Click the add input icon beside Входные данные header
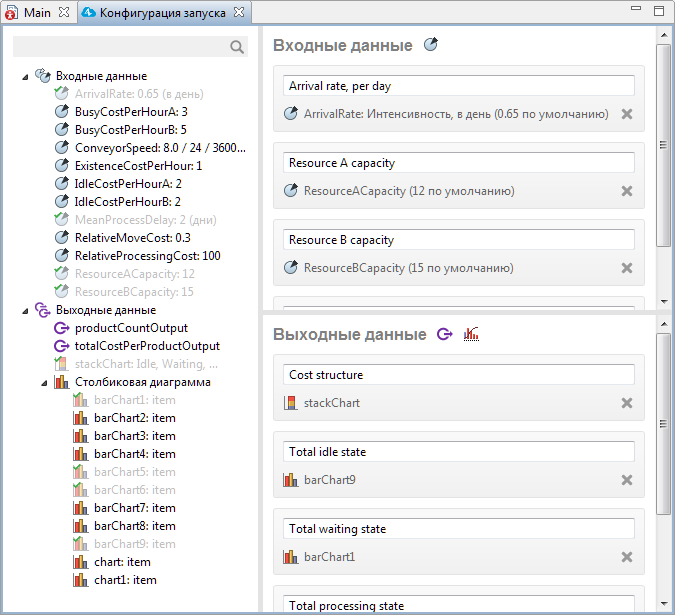The width and height of the screenshot is (675, 615). (x=430, y=44)
